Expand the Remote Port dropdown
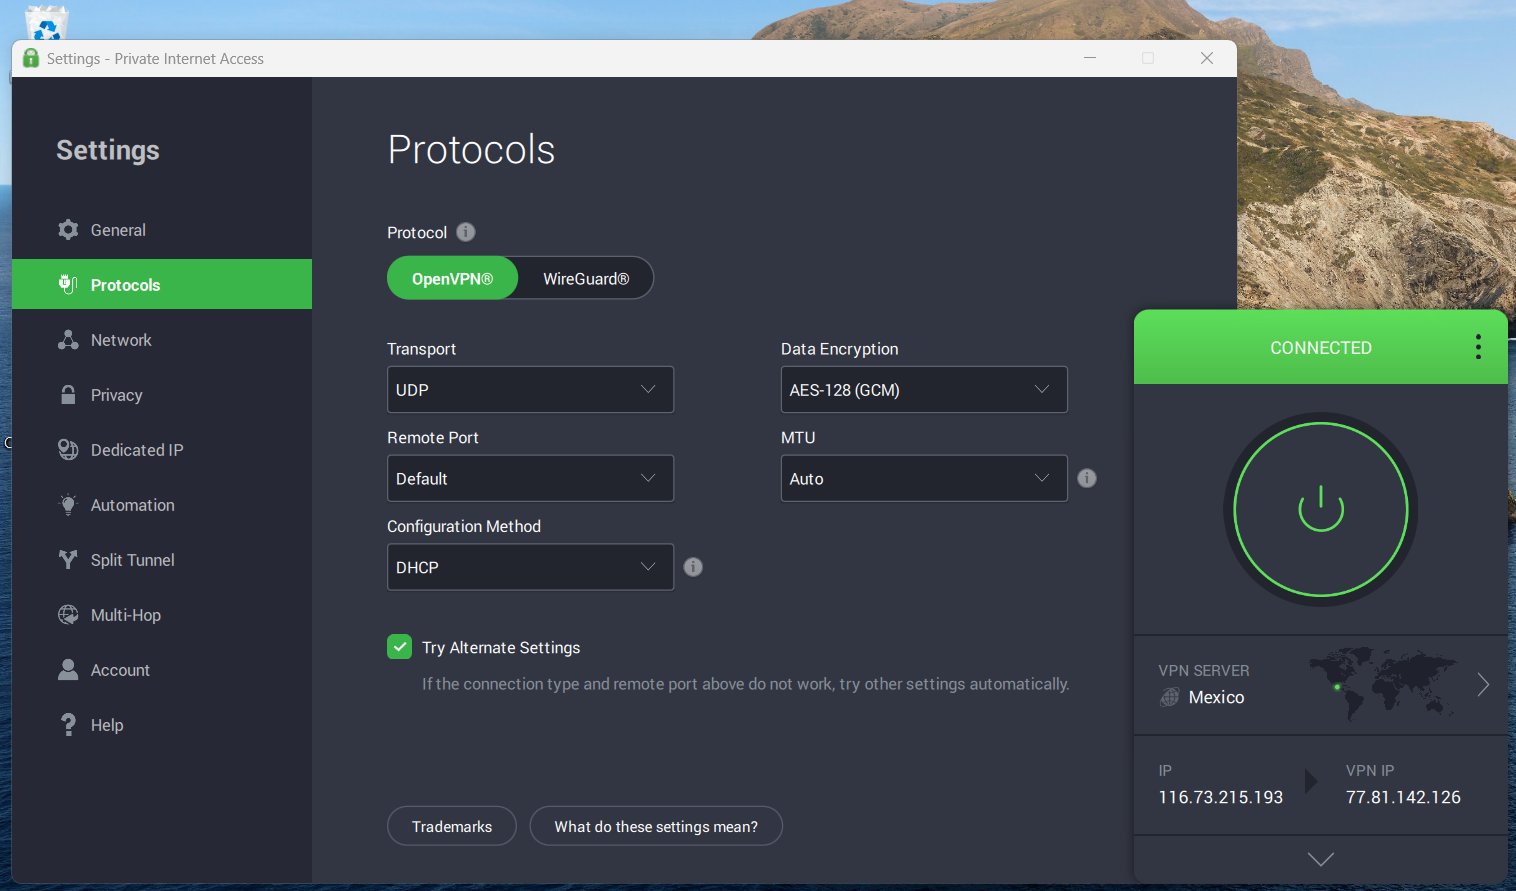The height and width of the screenshot is (891, 1516). pyautogui.click(x=530, y=479)
